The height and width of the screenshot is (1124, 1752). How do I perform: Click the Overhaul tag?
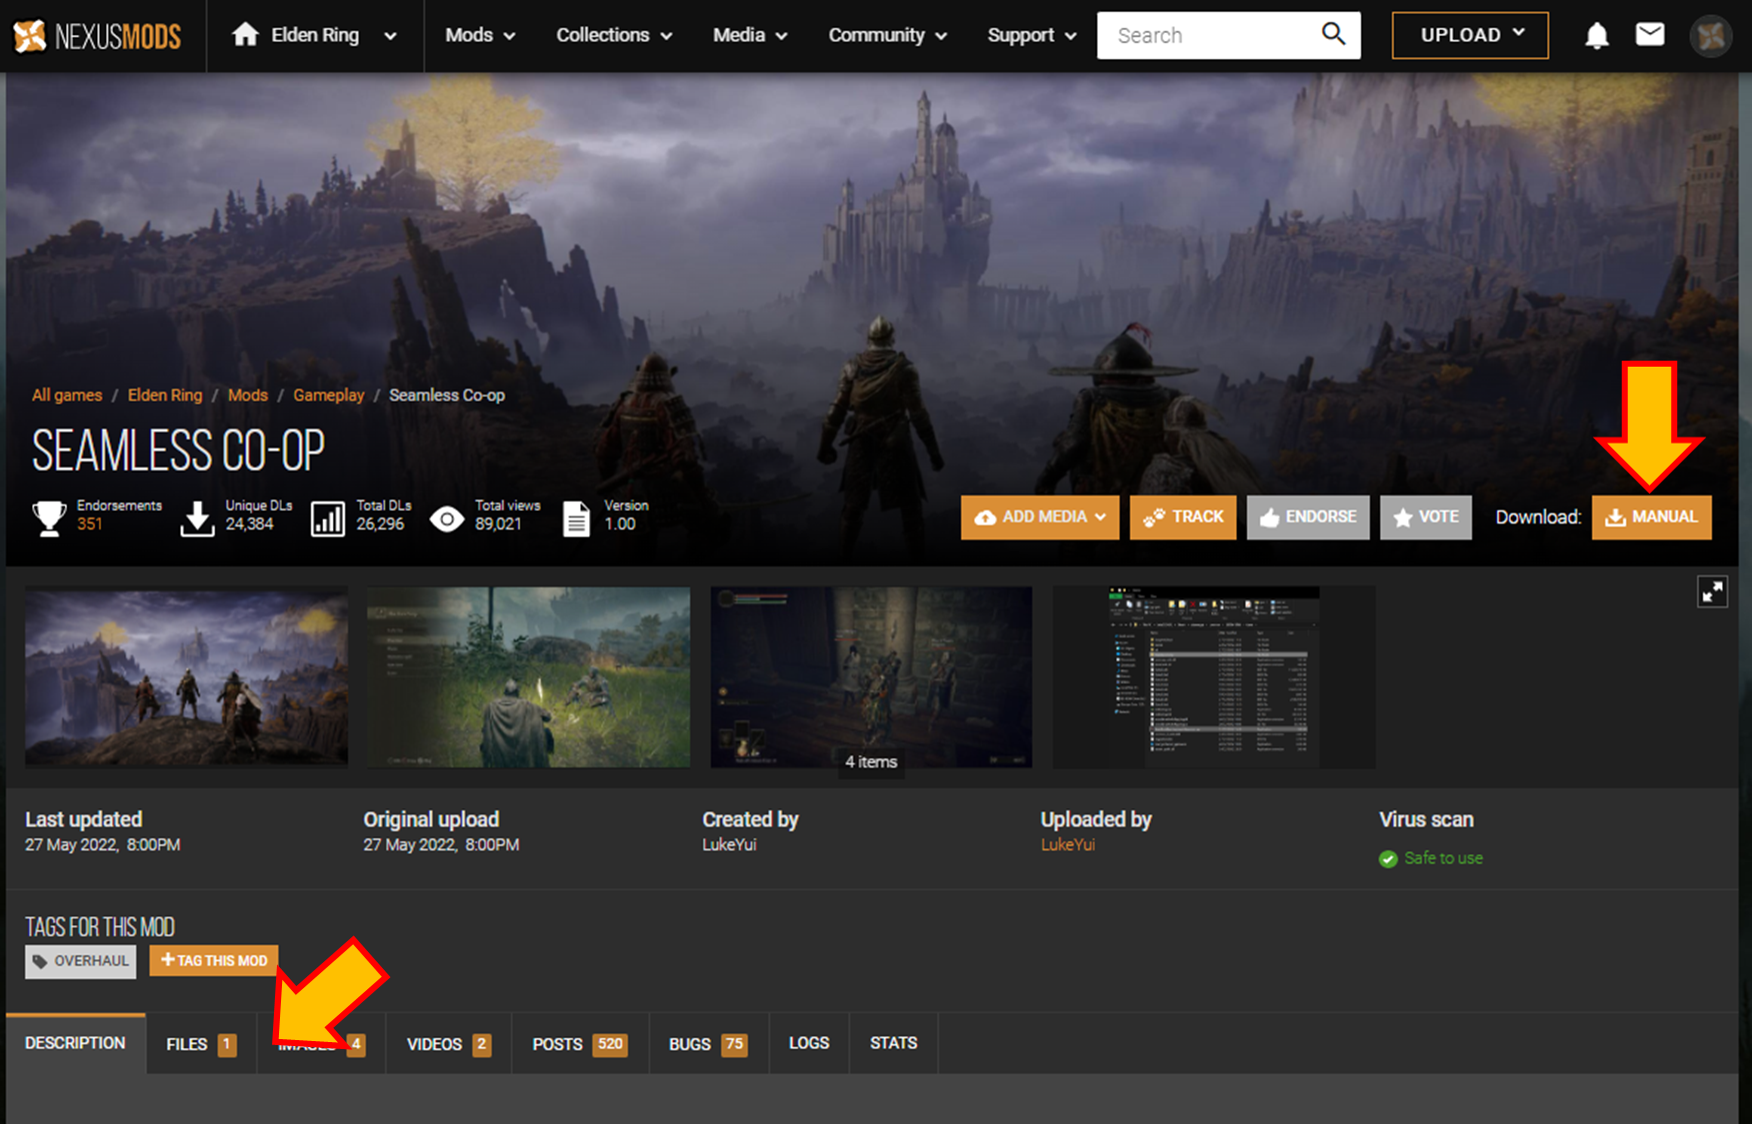(81, 961)
